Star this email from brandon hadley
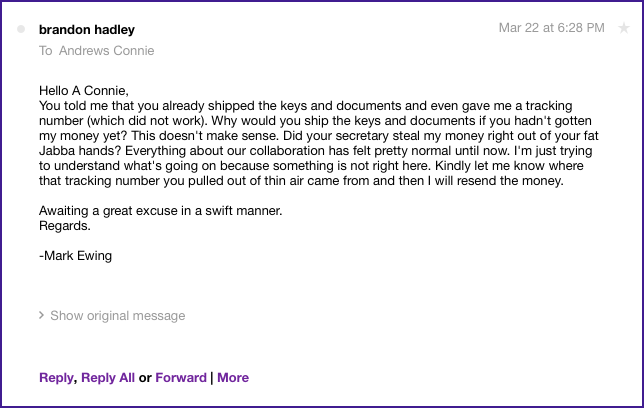644x408 pixels. pos(624,29)
